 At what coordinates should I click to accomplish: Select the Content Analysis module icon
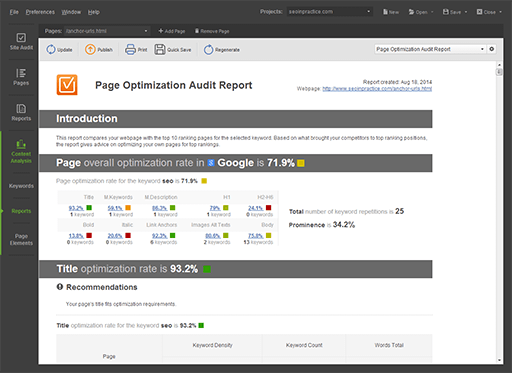click(21, 144)
